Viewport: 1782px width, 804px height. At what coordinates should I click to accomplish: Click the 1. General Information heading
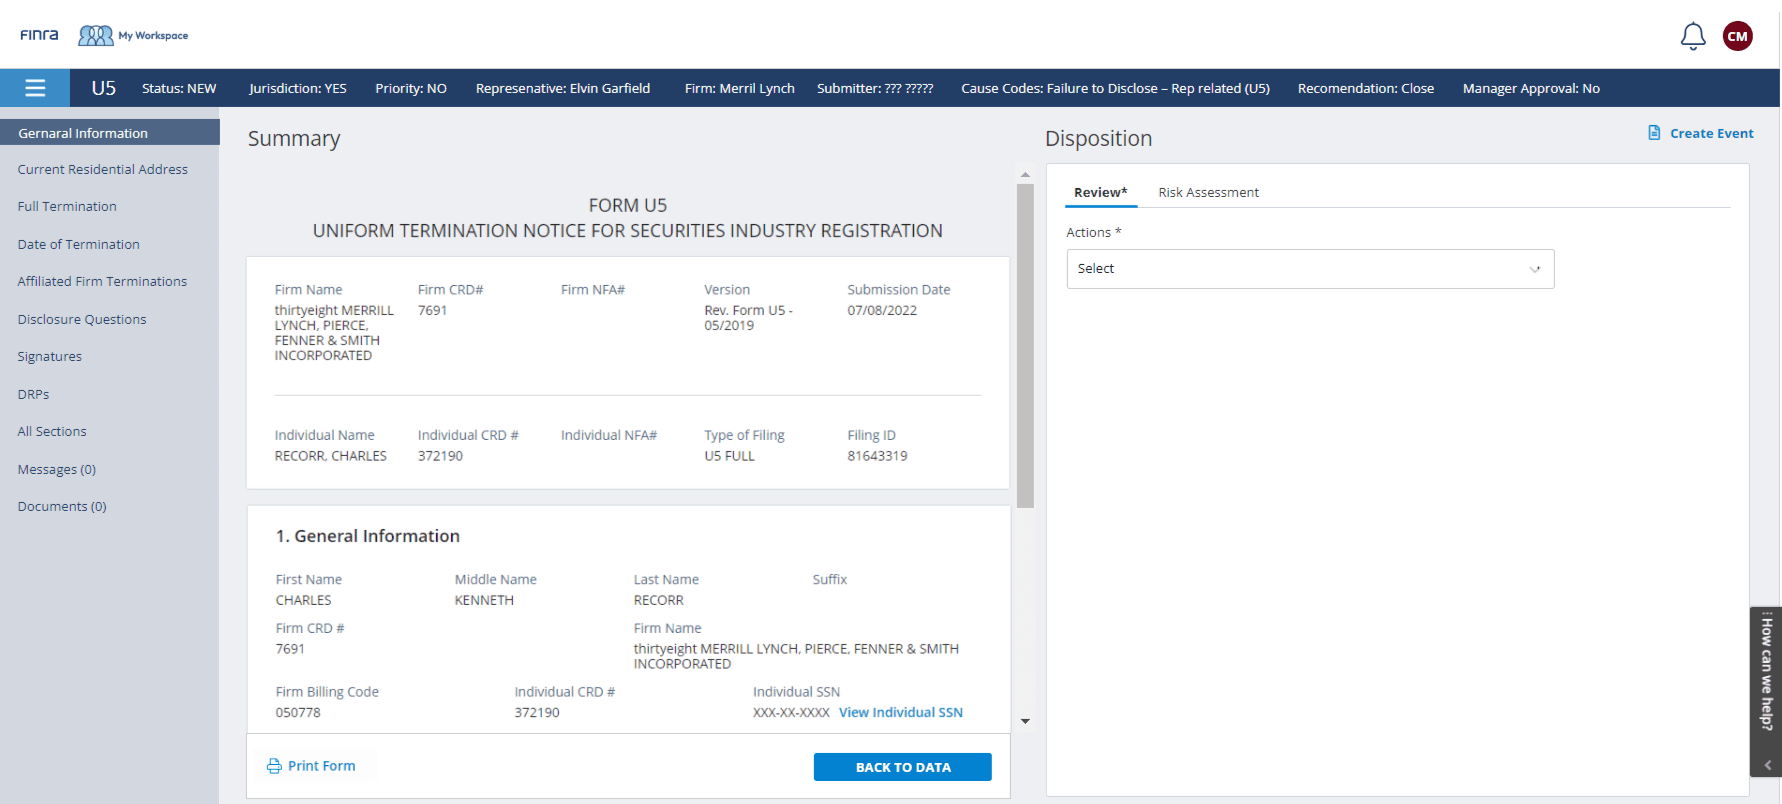coord(368,536)
